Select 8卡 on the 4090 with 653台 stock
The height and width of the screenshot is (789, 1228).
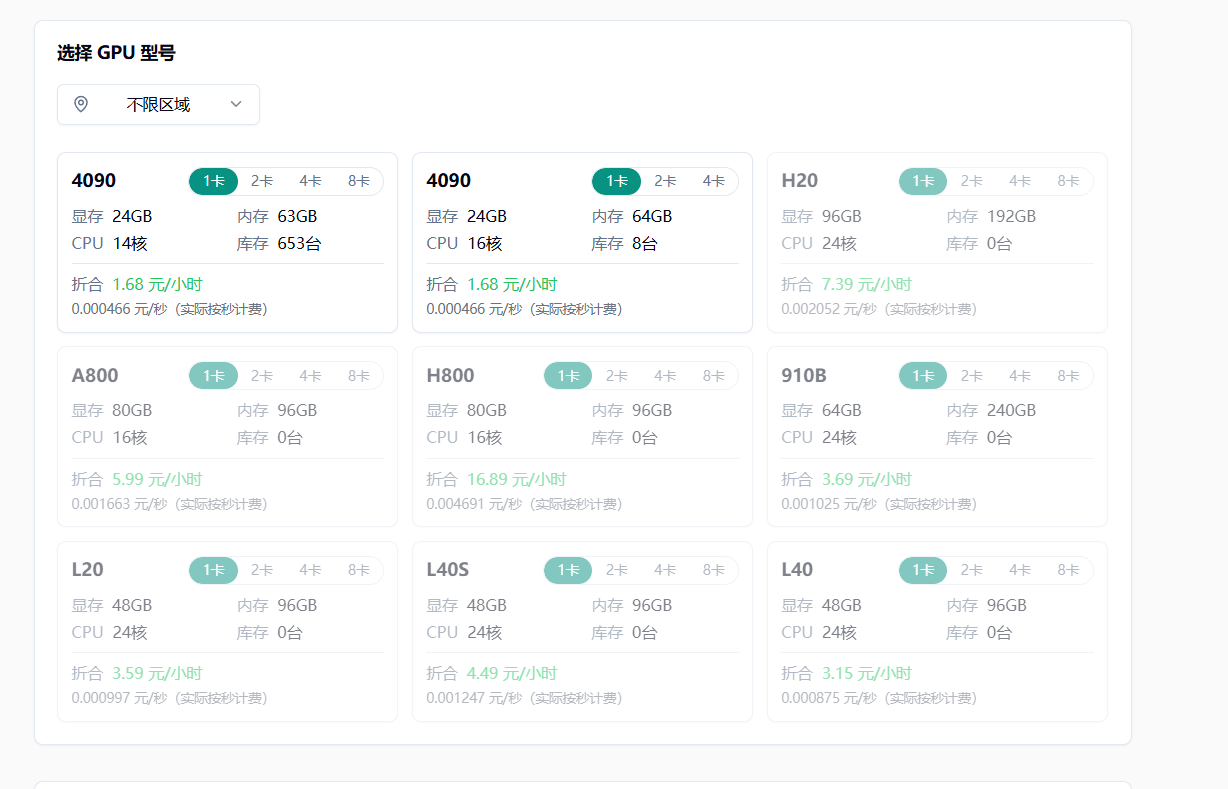click(359, 181)
